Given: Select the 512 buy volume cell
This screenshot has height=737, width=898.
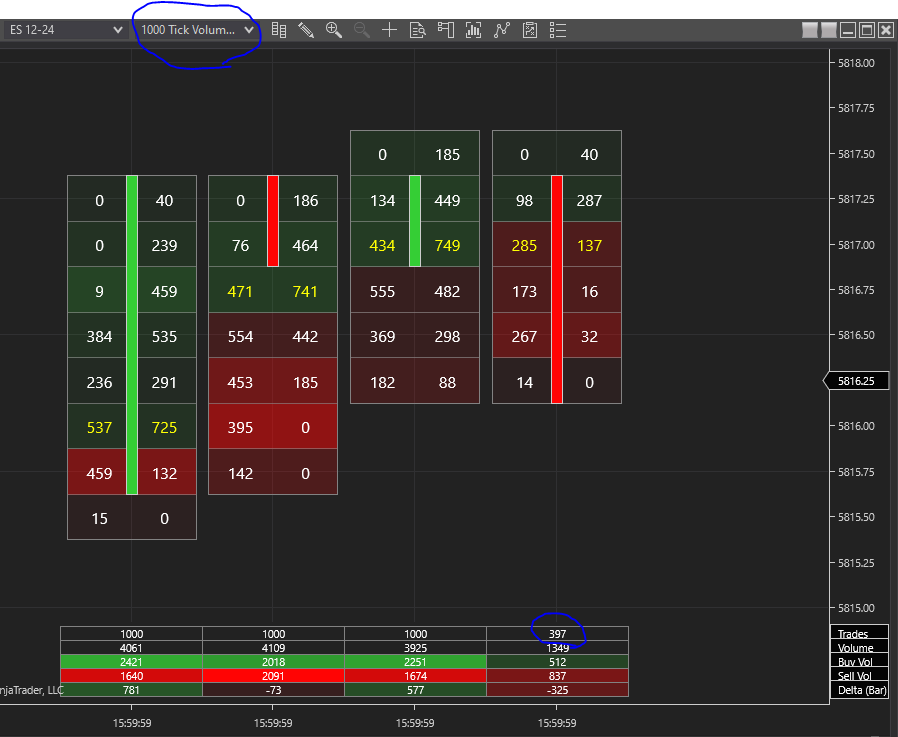Looking at the screenshot, I should pyautogui.click(x=557, y=662).
